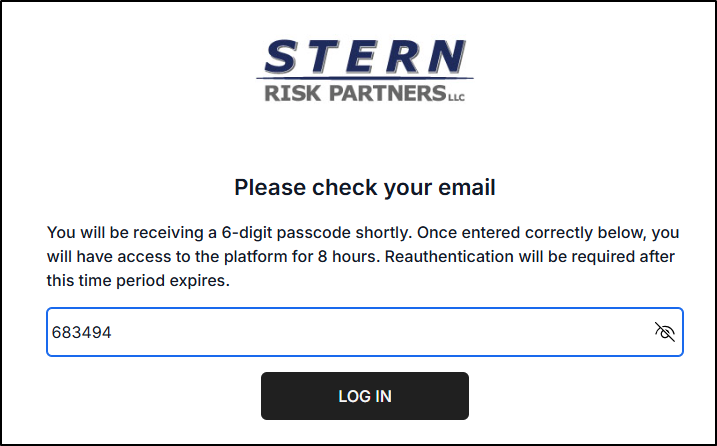Viewport: 717px width, 446px height.
Task: Click the small LLC text in the logo
Action: pos(456,97)
